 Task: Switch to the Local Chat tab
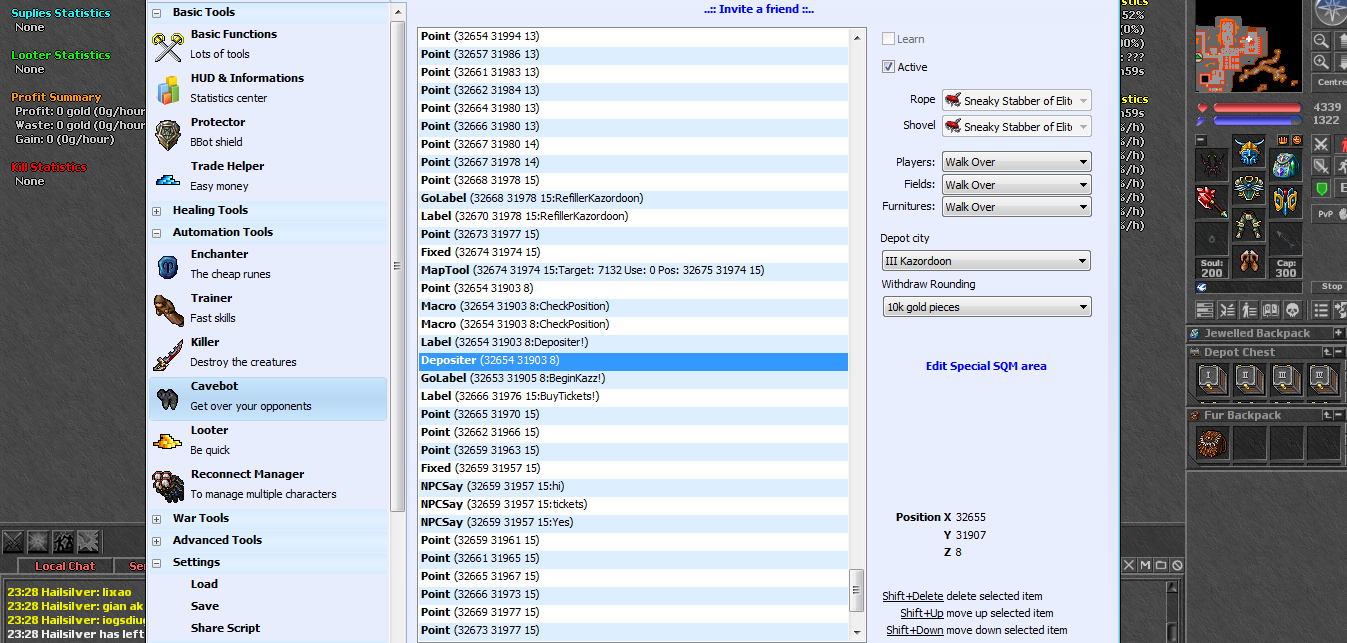65,566
